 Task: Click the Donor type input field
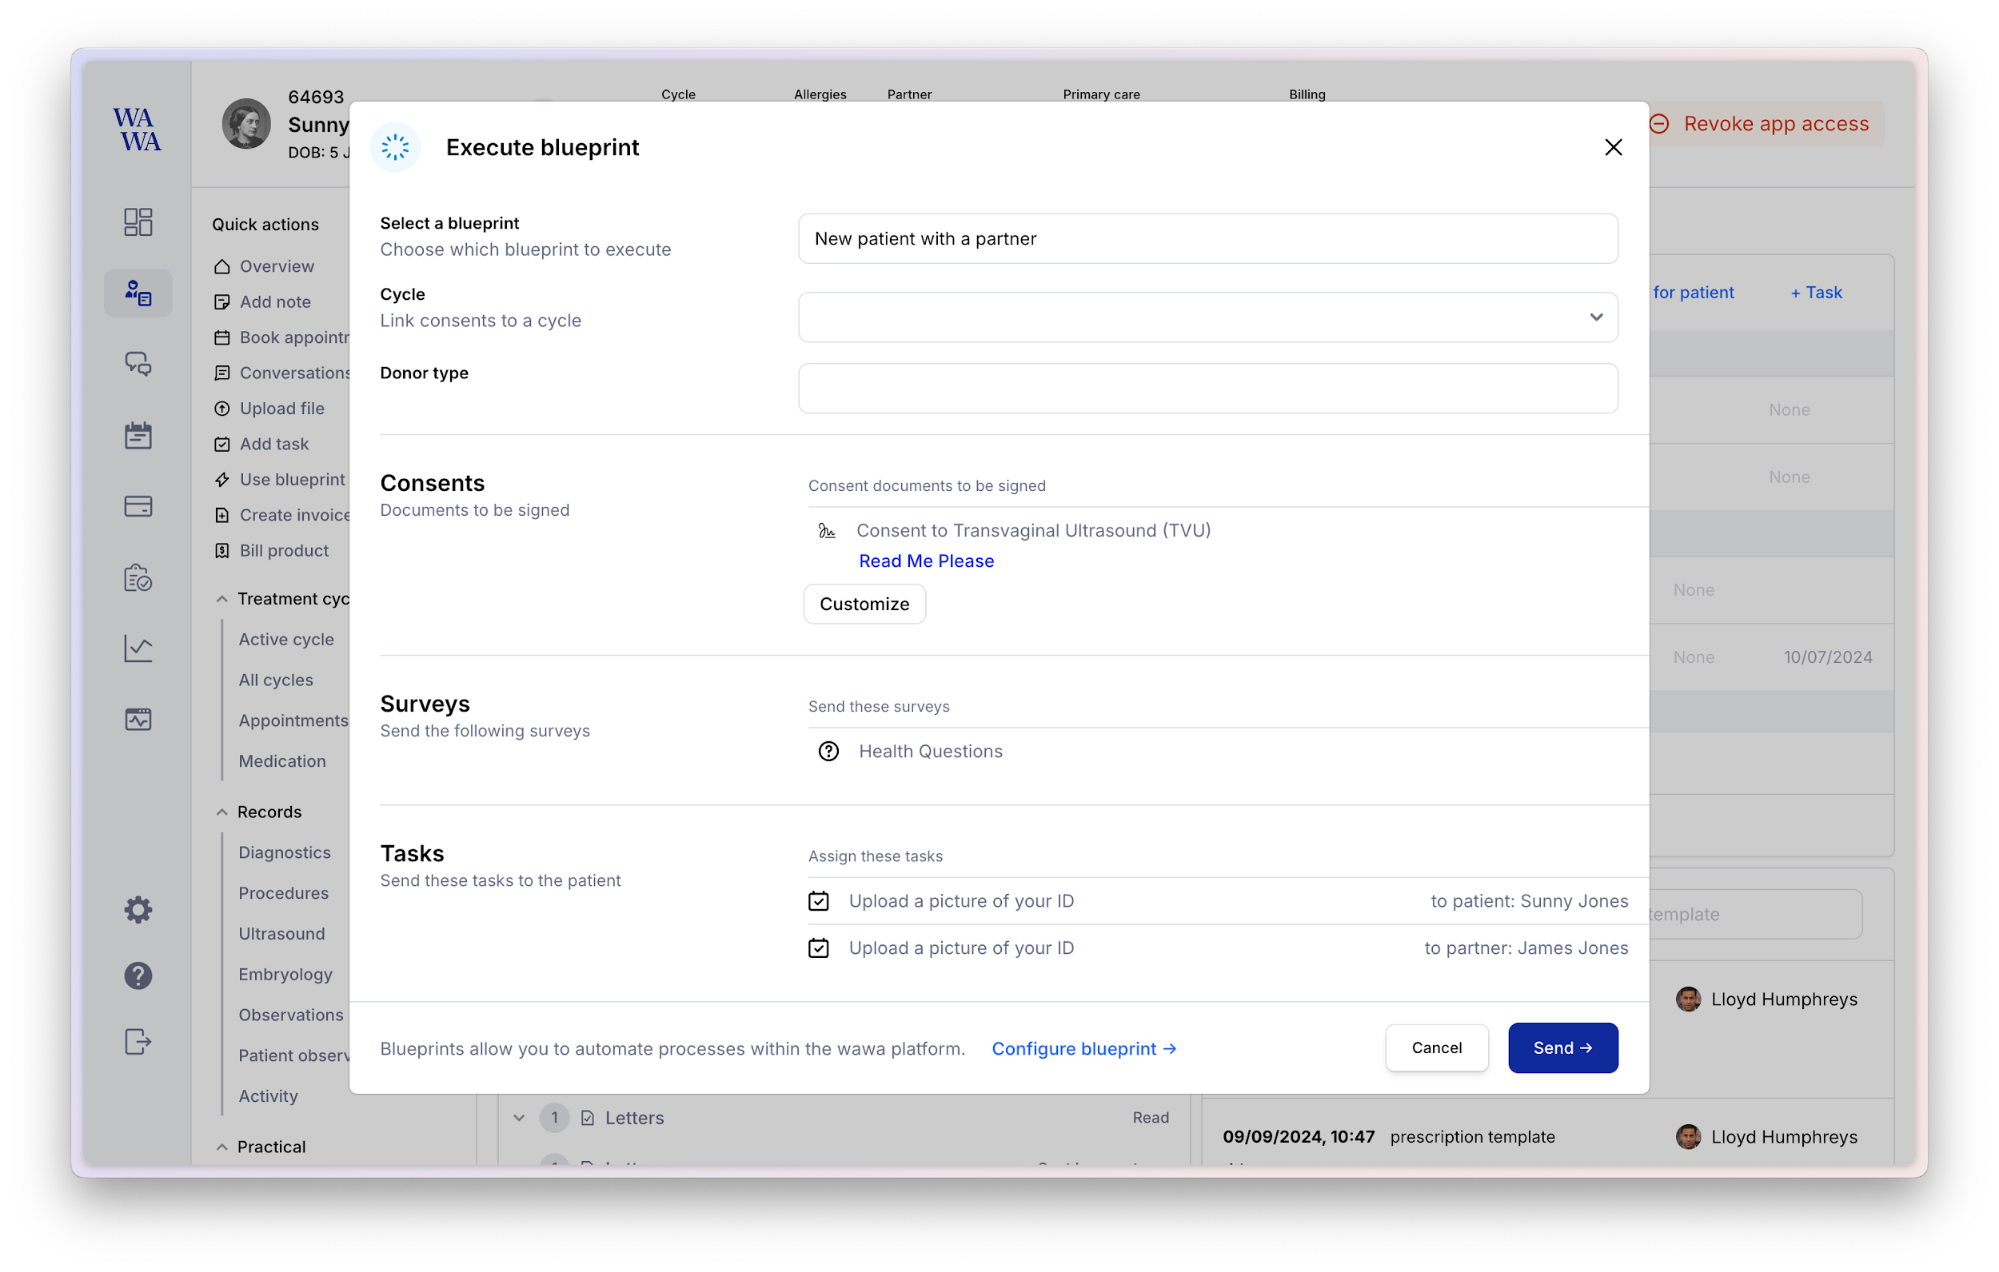[1207, 388]
